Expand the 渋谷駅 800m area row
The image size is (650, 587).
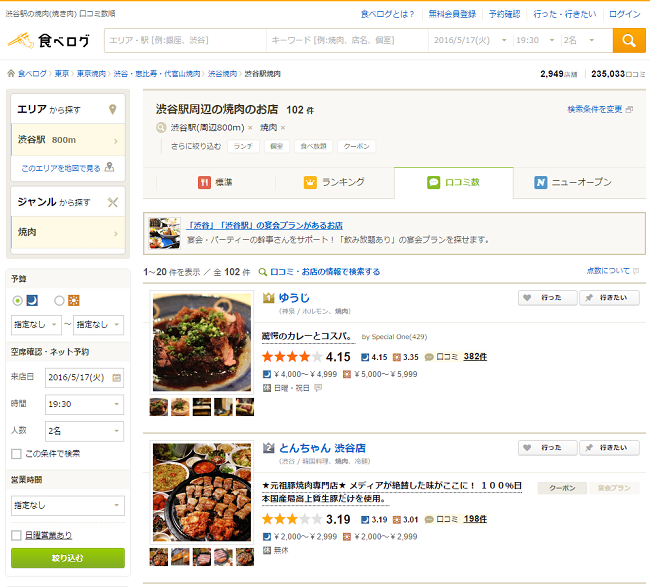pyautogui.click(x=68, y=140)
